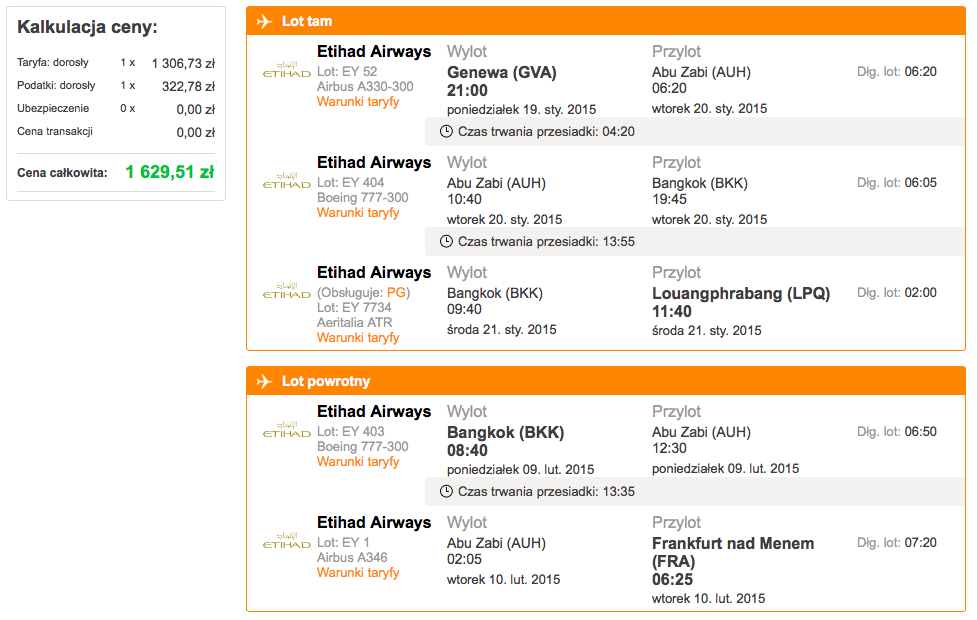Image resolution: width=977 pixels, height=620 pixels.
Task: Click clock icon at 13:35 layover
Action: point(446,492)
